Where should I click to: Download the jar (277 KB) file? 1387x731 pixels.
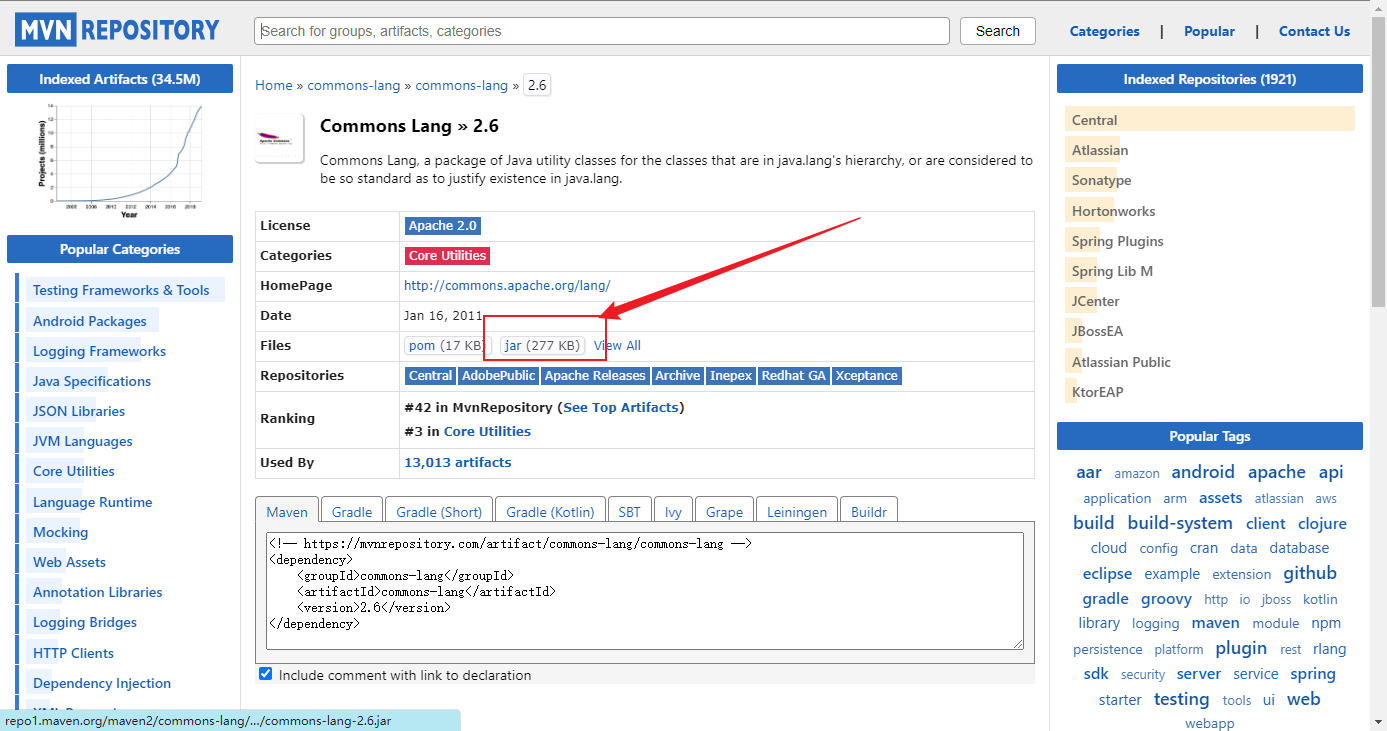tap(542, 345)
